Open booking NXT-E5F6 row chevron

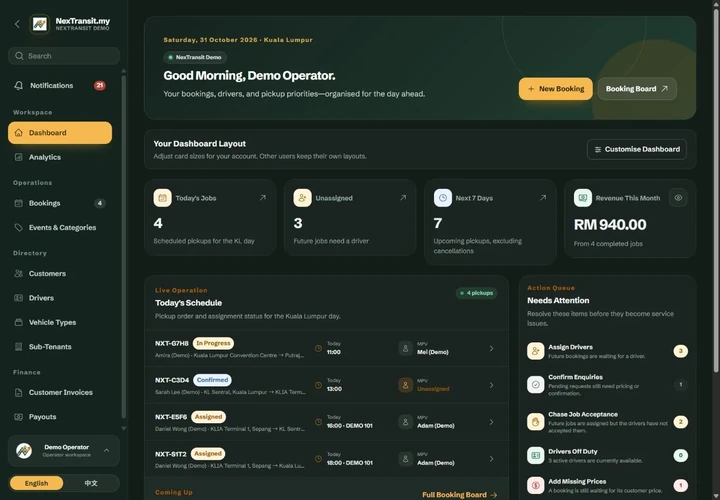pos(491,422)
